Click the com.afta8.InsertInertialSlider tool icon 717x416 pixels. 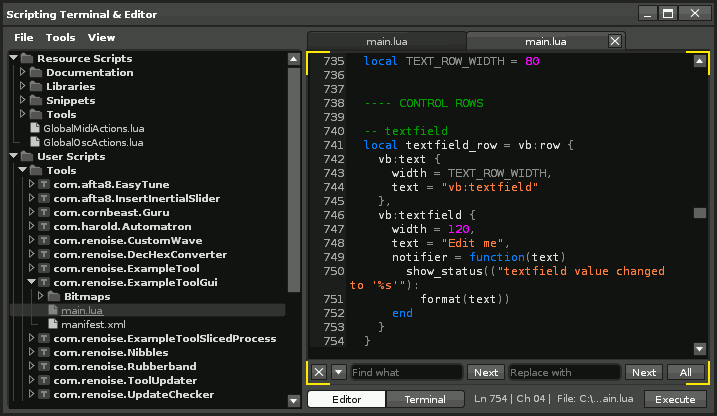[44, 198]
